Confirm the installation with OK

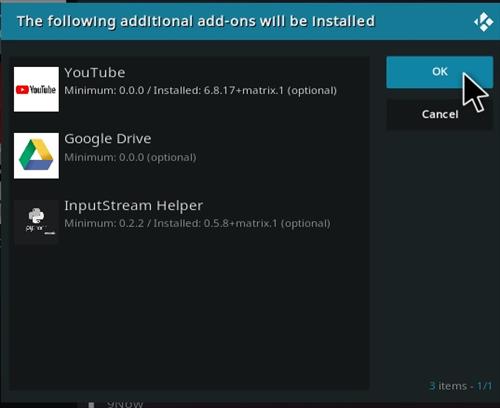pos(439,72)
